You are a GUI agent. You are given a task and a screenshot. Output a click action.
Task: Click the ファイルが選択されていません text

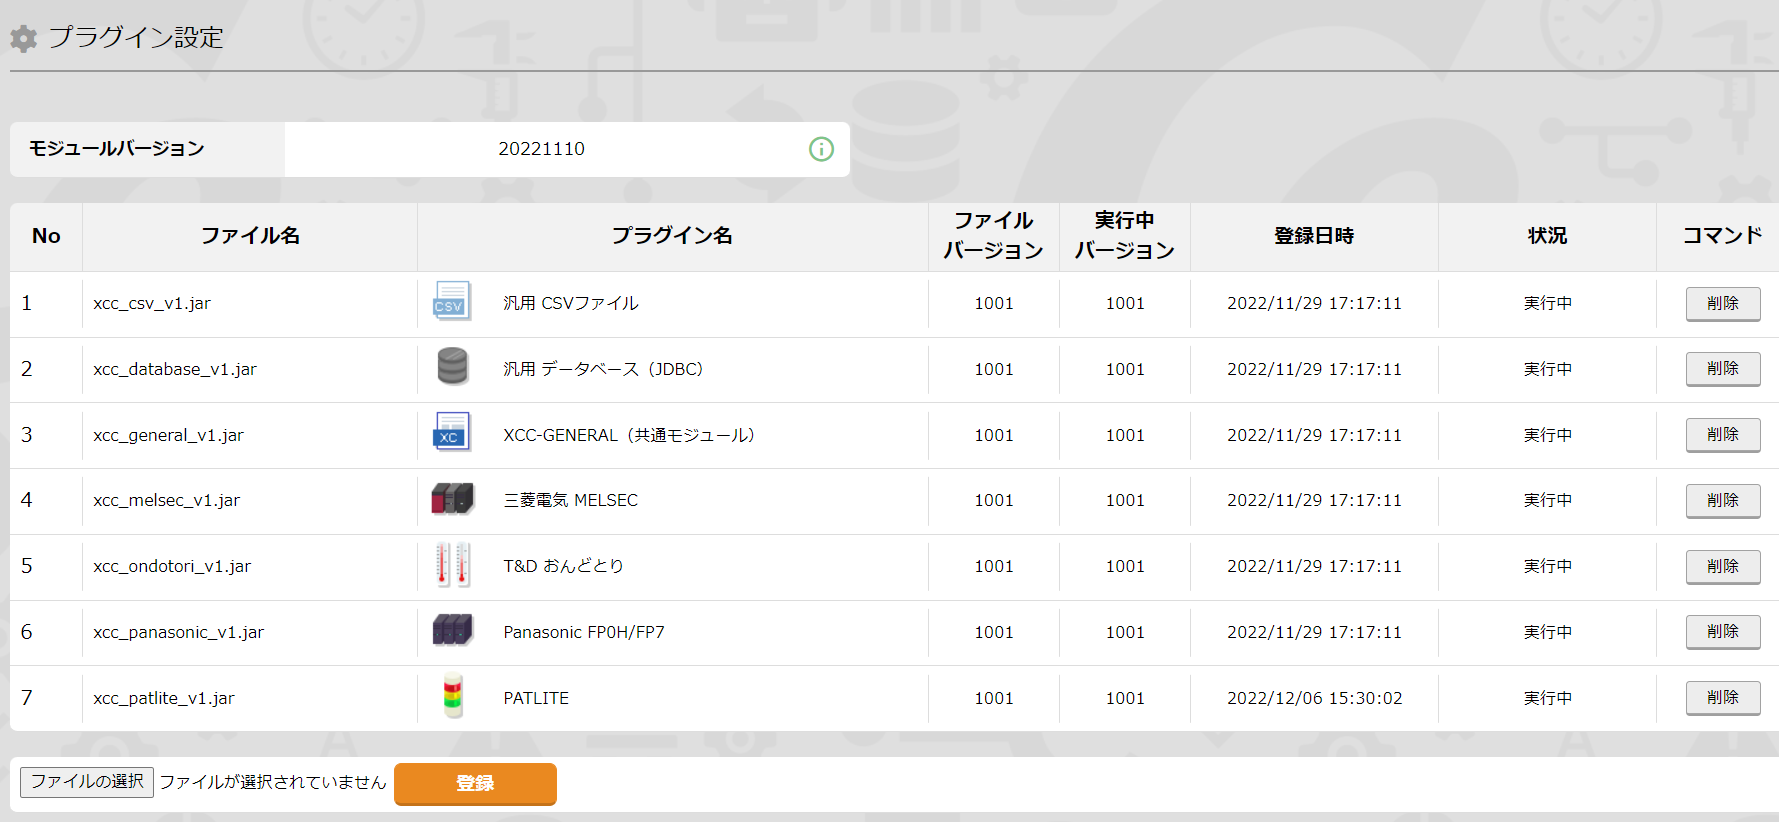pyautogui.click(x=273, y=782)
